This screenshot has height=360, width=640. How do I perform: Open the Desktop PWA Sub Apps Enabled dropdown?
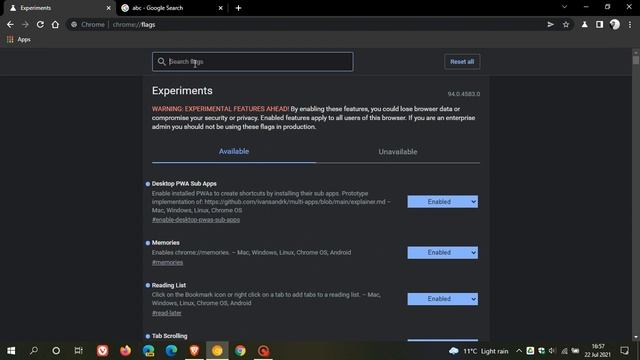pyautogui.click(x=442, y=202)
